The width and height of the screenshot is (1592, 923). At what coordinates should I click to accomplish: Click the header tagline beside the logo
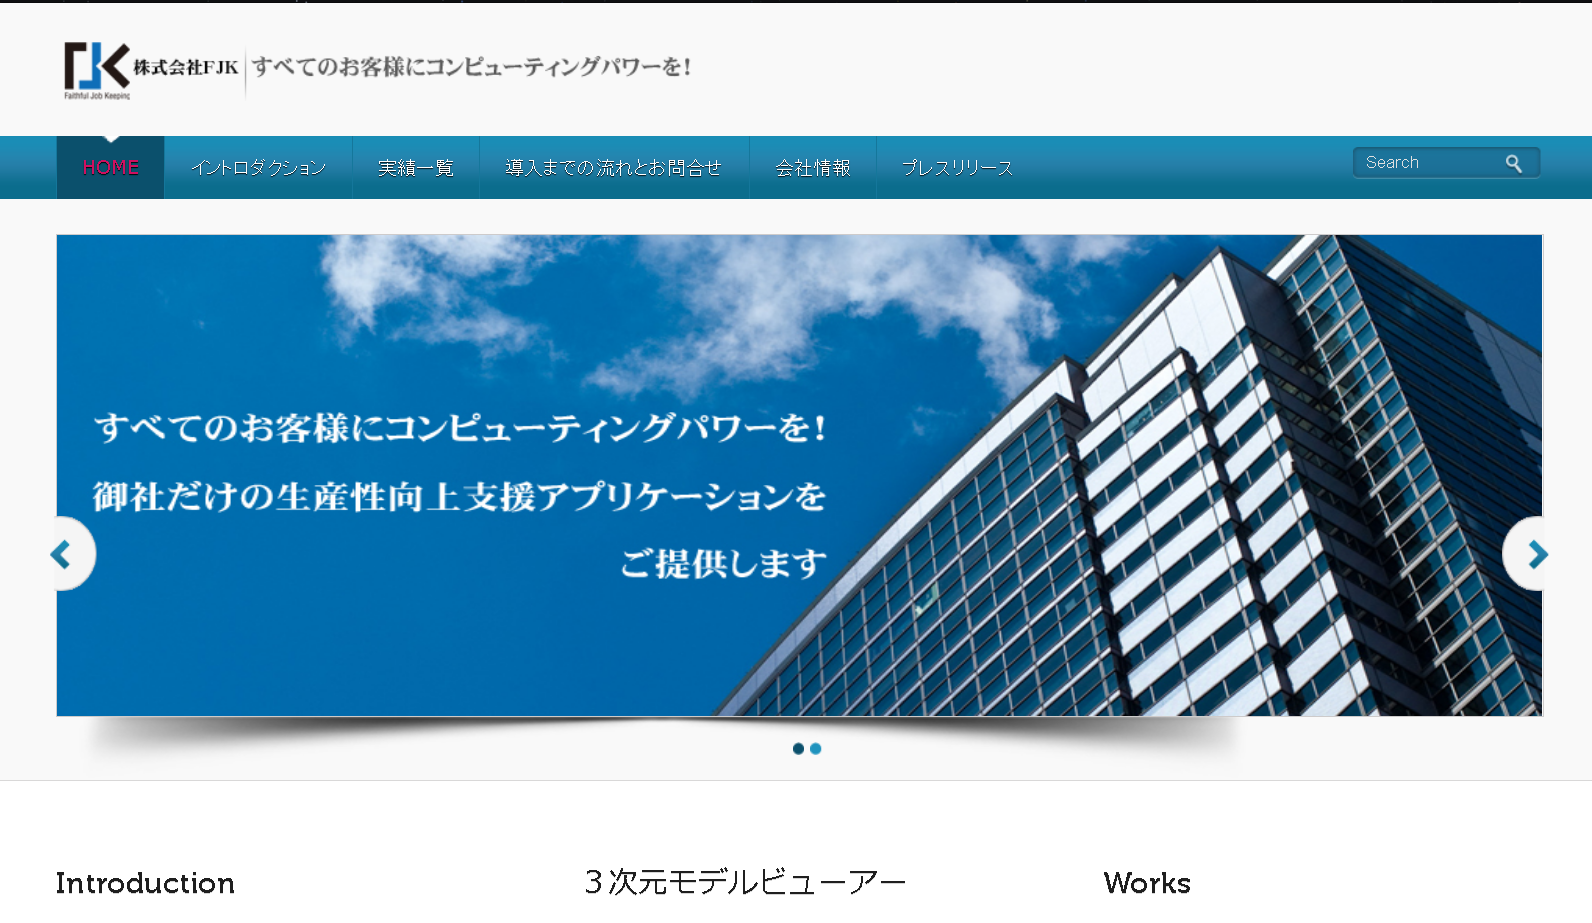[471, 67]
